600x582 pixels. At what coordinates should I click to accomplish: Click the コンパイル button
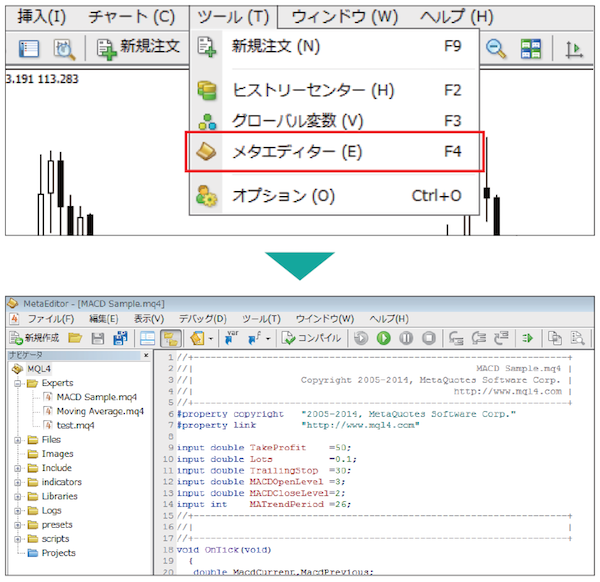click(x=311, y=338)
